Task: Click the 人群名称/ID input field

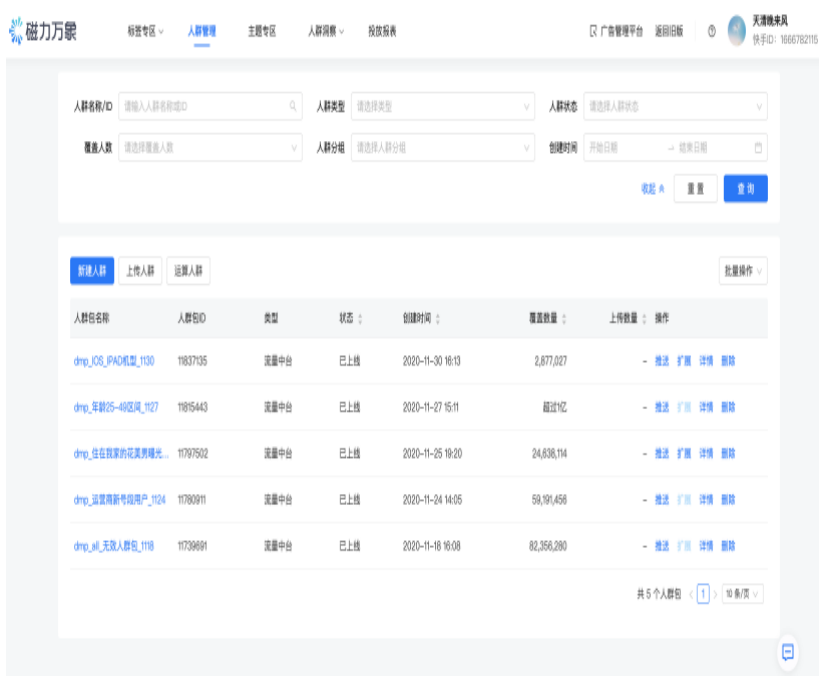Action: click(200, 106)
